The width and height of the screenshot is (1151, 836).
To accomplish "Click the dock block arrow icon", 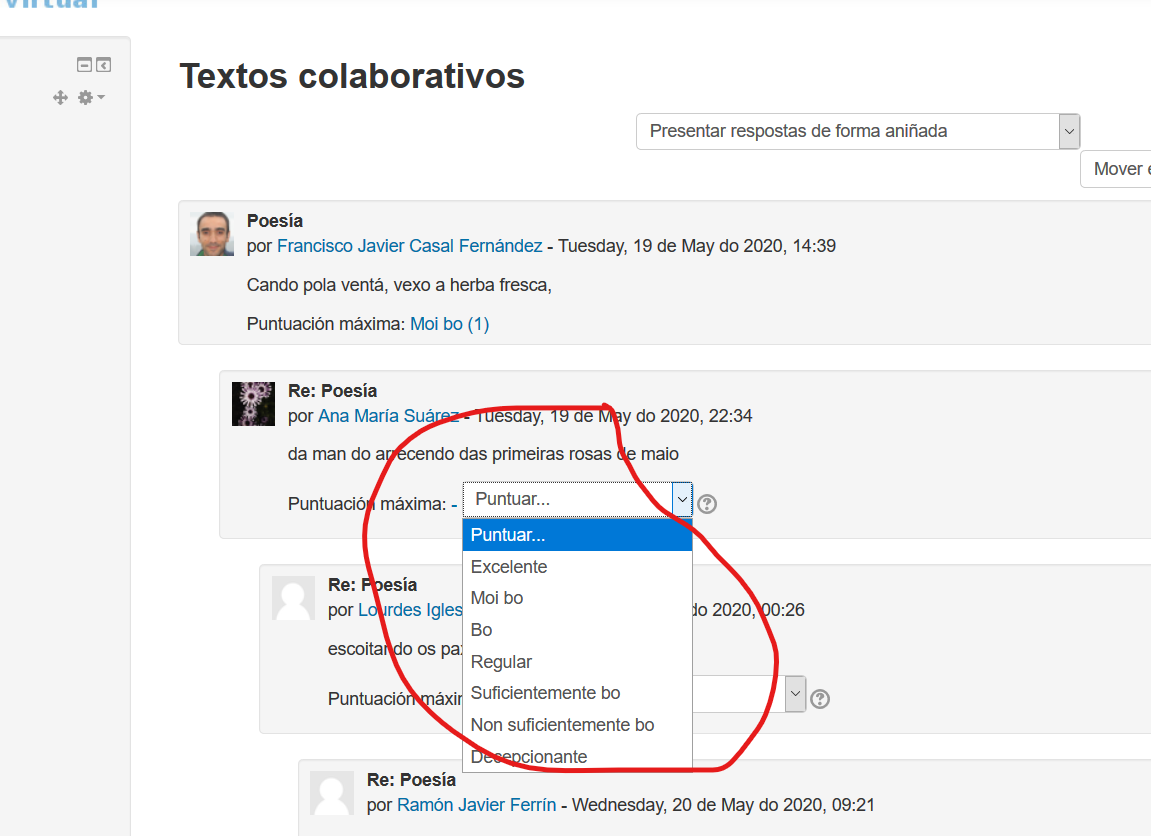I will click(103, 65).
